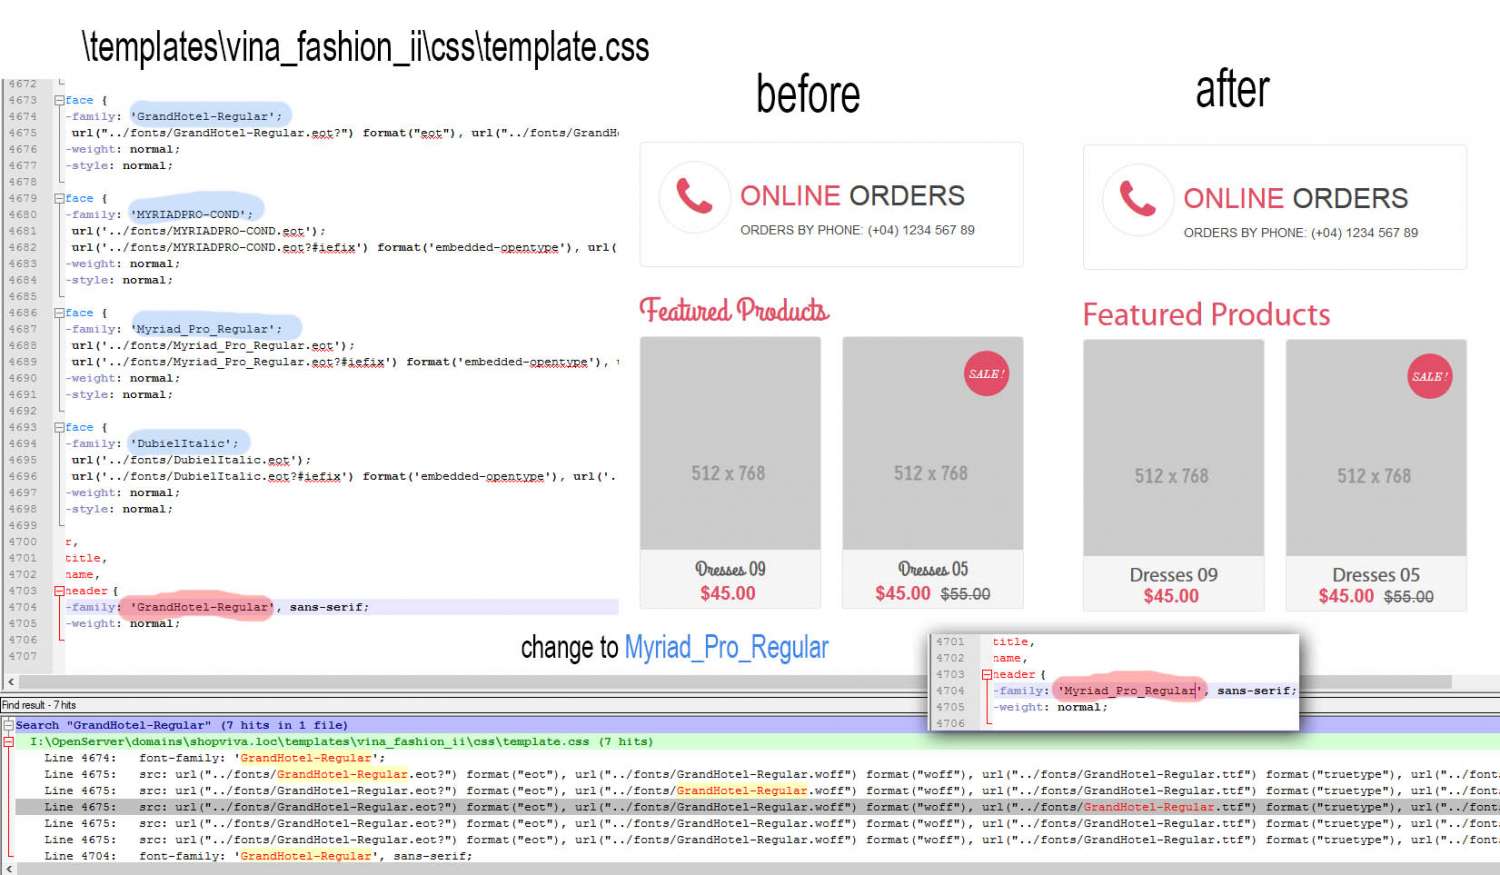Click the SALE badge on after Dresses 05

(x=1429, y=377)
